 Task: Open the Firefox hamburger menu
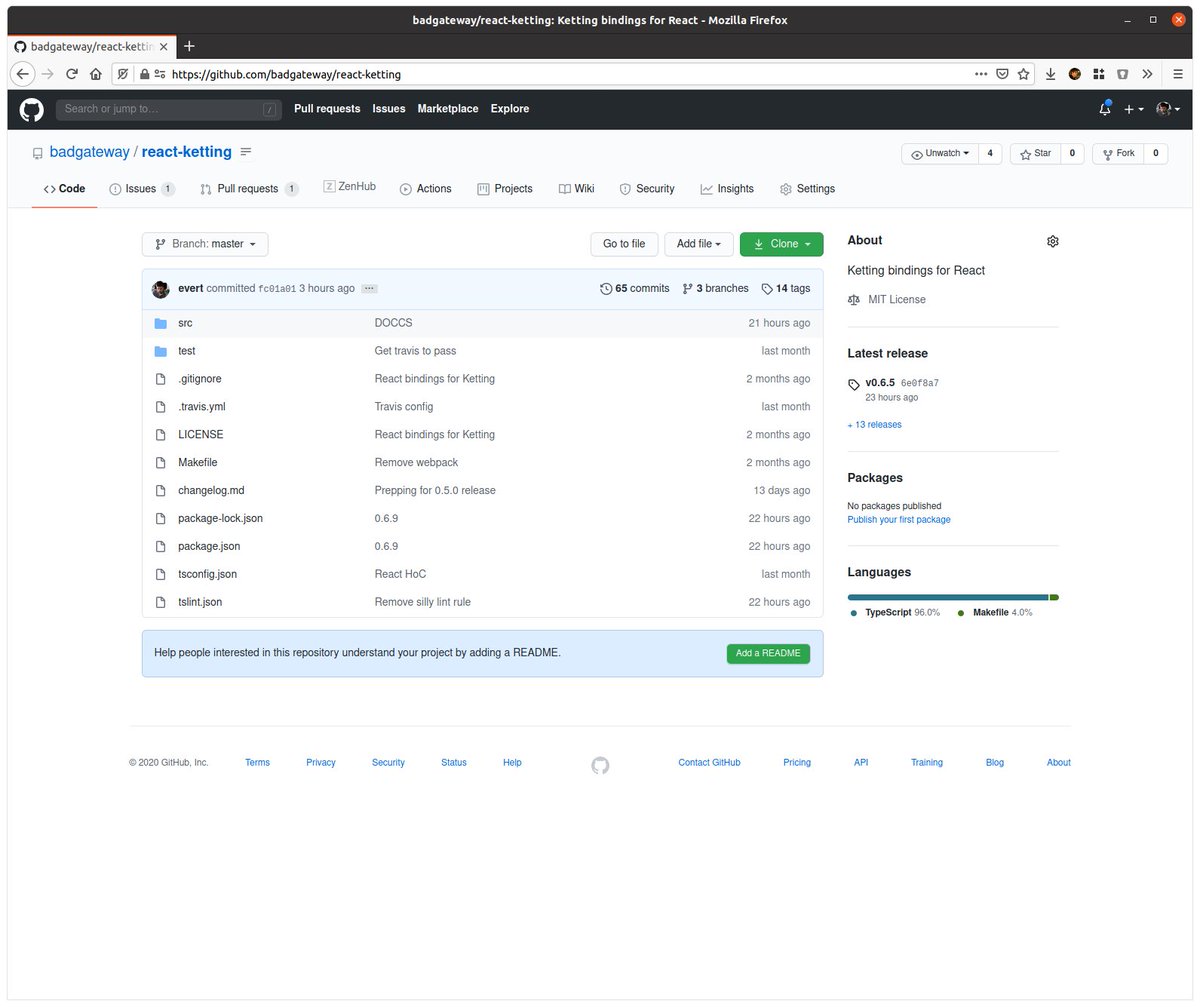1178,74
